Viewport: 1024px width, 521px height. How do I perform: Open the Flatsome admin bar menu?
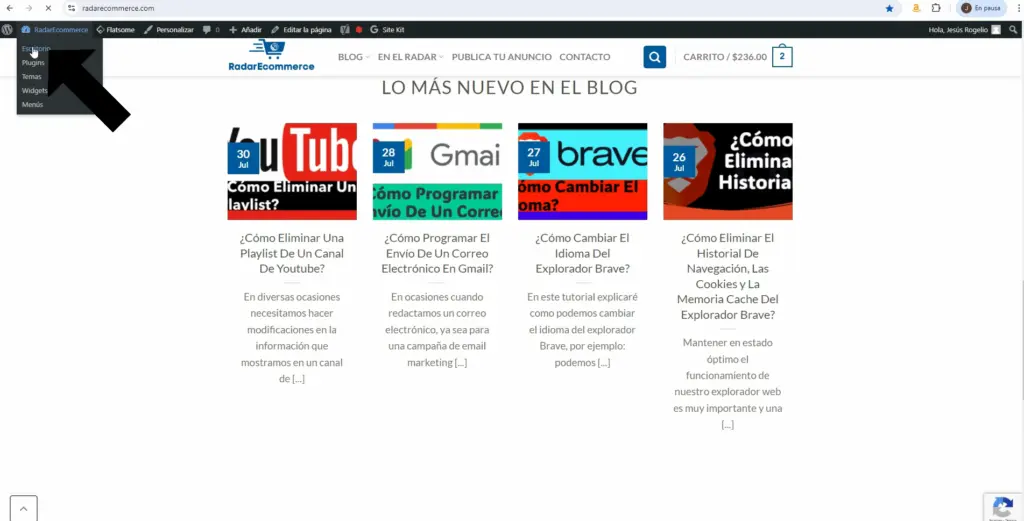pos(116,29)
